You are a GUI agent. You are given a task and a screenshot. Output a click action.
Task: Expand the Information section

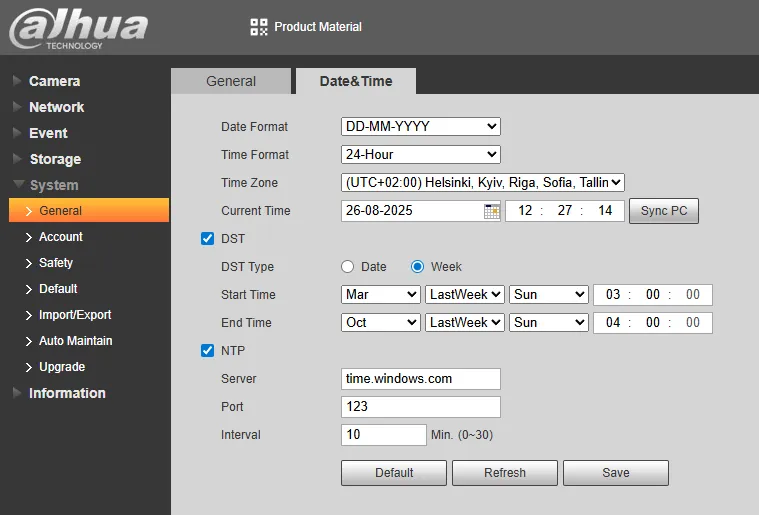coord(67,393)
